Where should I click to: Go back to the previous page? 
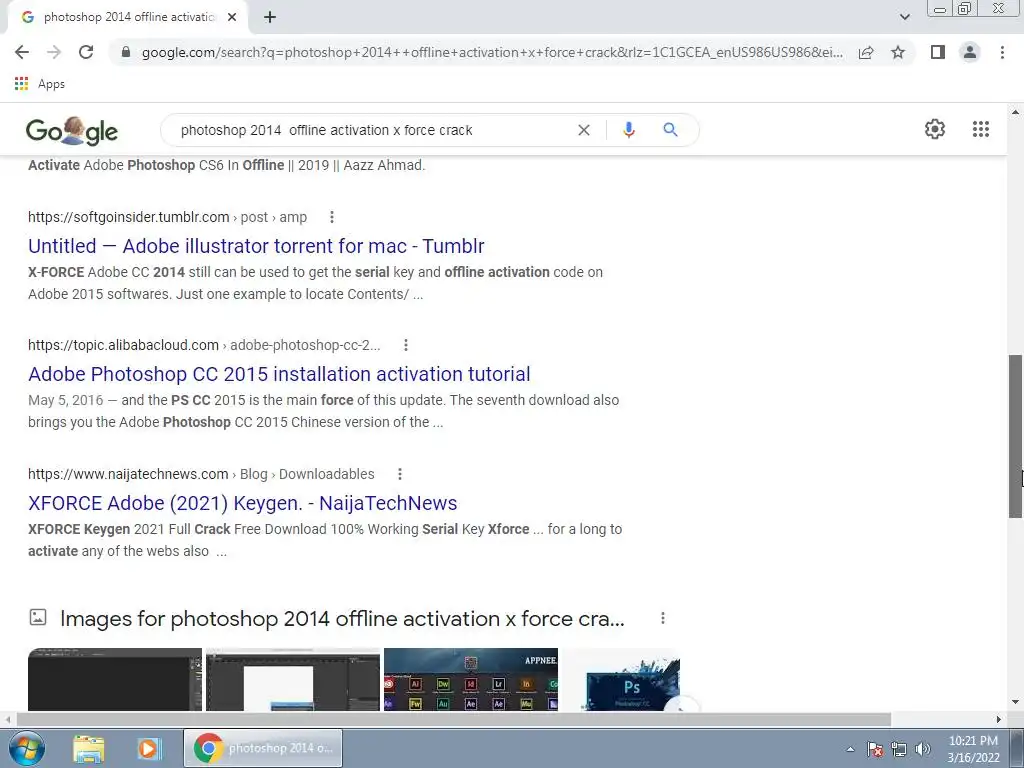22,52
